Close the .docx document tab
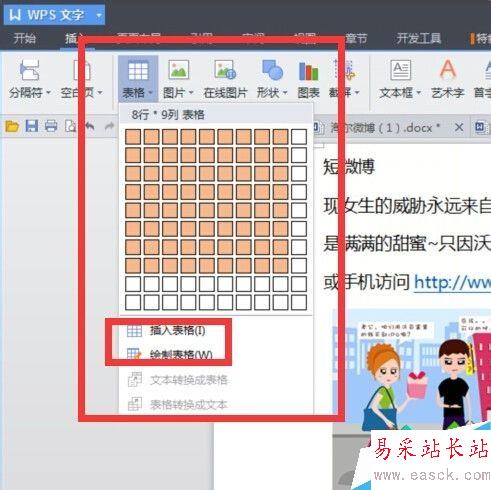This screenshot has height=490, width=491. point(459,127)
